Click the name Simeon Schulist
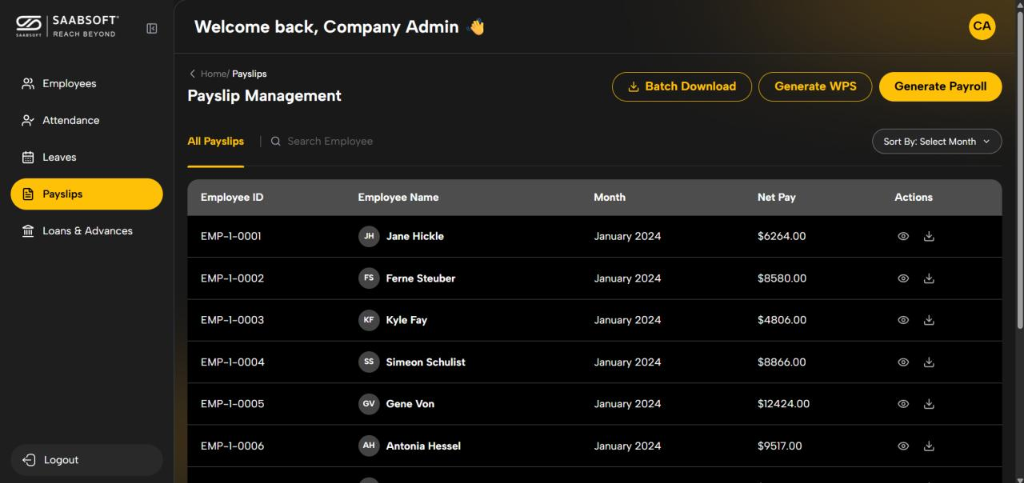This screenshot has width=1024, height=483. pos(426,362)
